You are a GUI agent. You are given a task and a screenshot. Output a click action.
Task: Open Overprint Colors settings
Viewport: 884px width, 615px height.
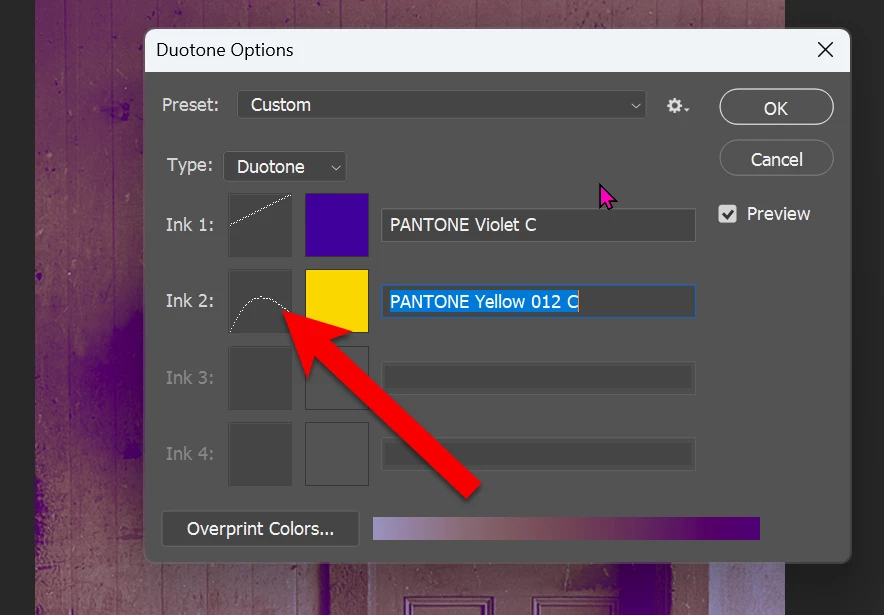[x=260, y=529]
